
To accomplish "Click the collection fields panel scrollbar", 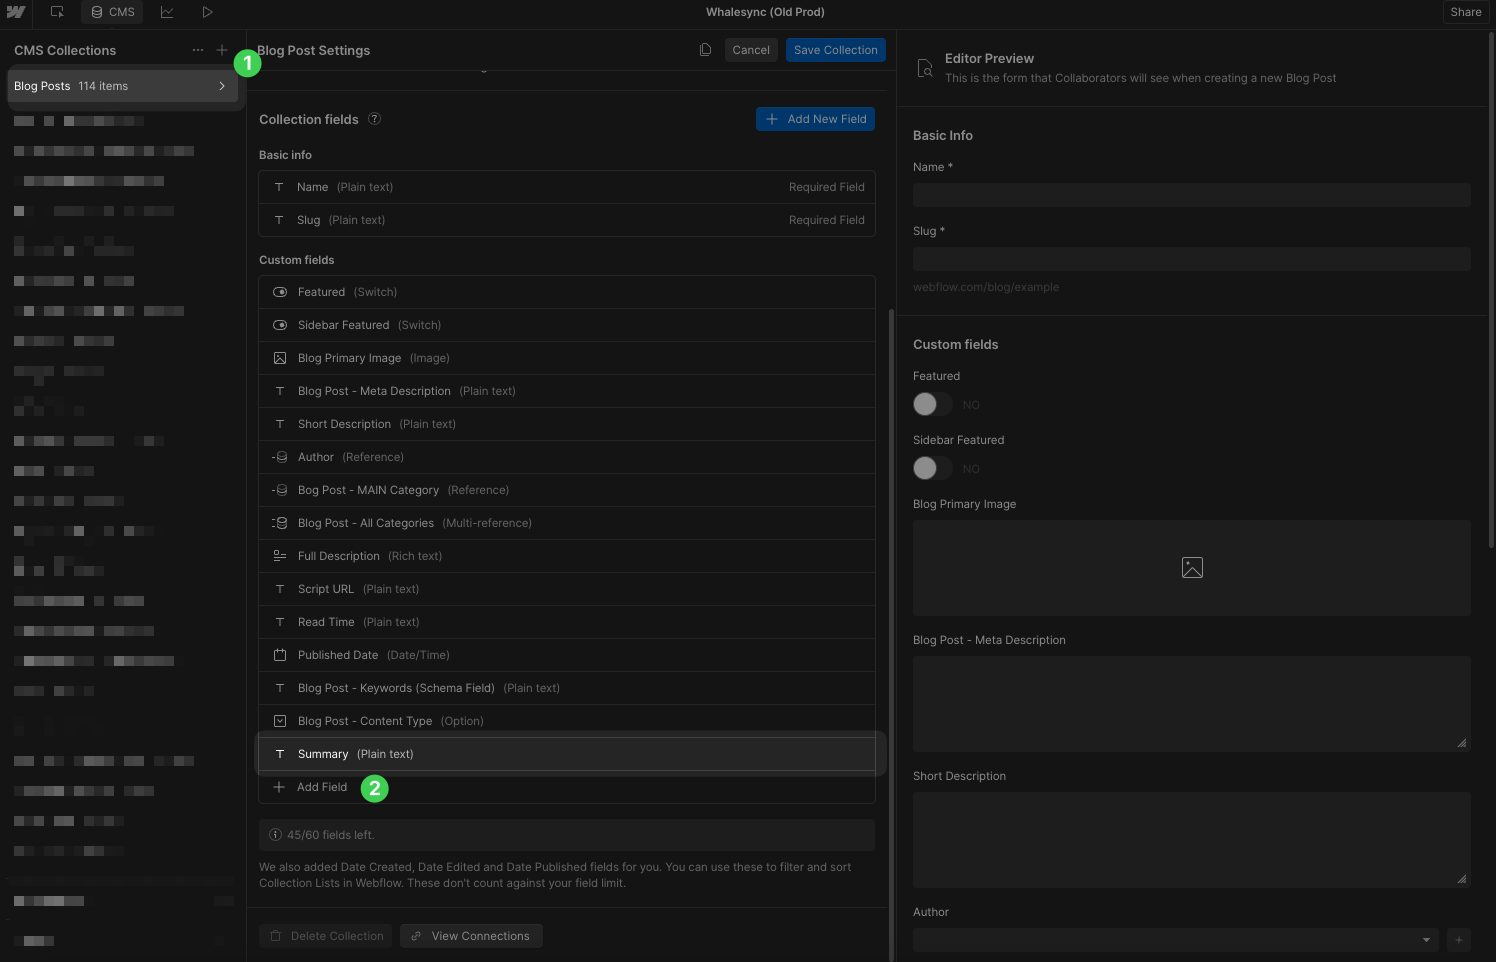I will (x=891, y=634).
